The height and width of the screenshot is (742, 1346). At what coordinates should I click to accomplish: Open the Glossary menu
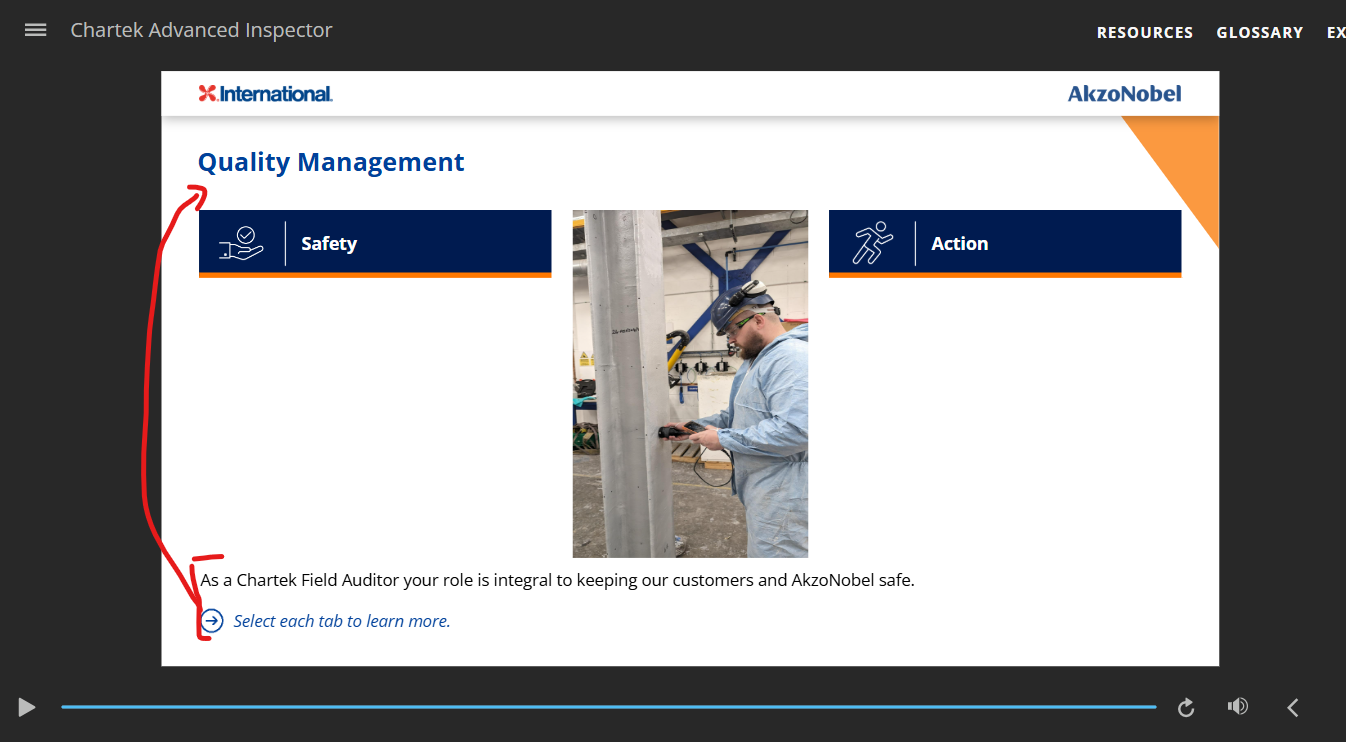pos(1260,32)
